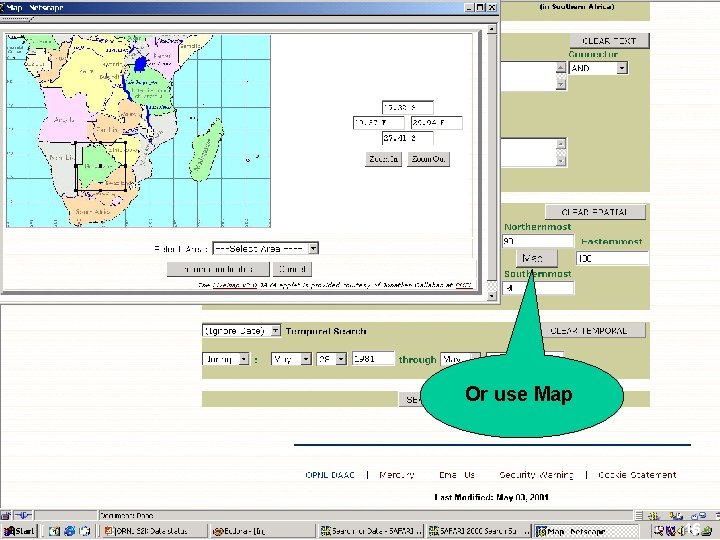This screenshot has height=540, width=720.
Task: Click the Southernmost value field
Action: point(538,288)
